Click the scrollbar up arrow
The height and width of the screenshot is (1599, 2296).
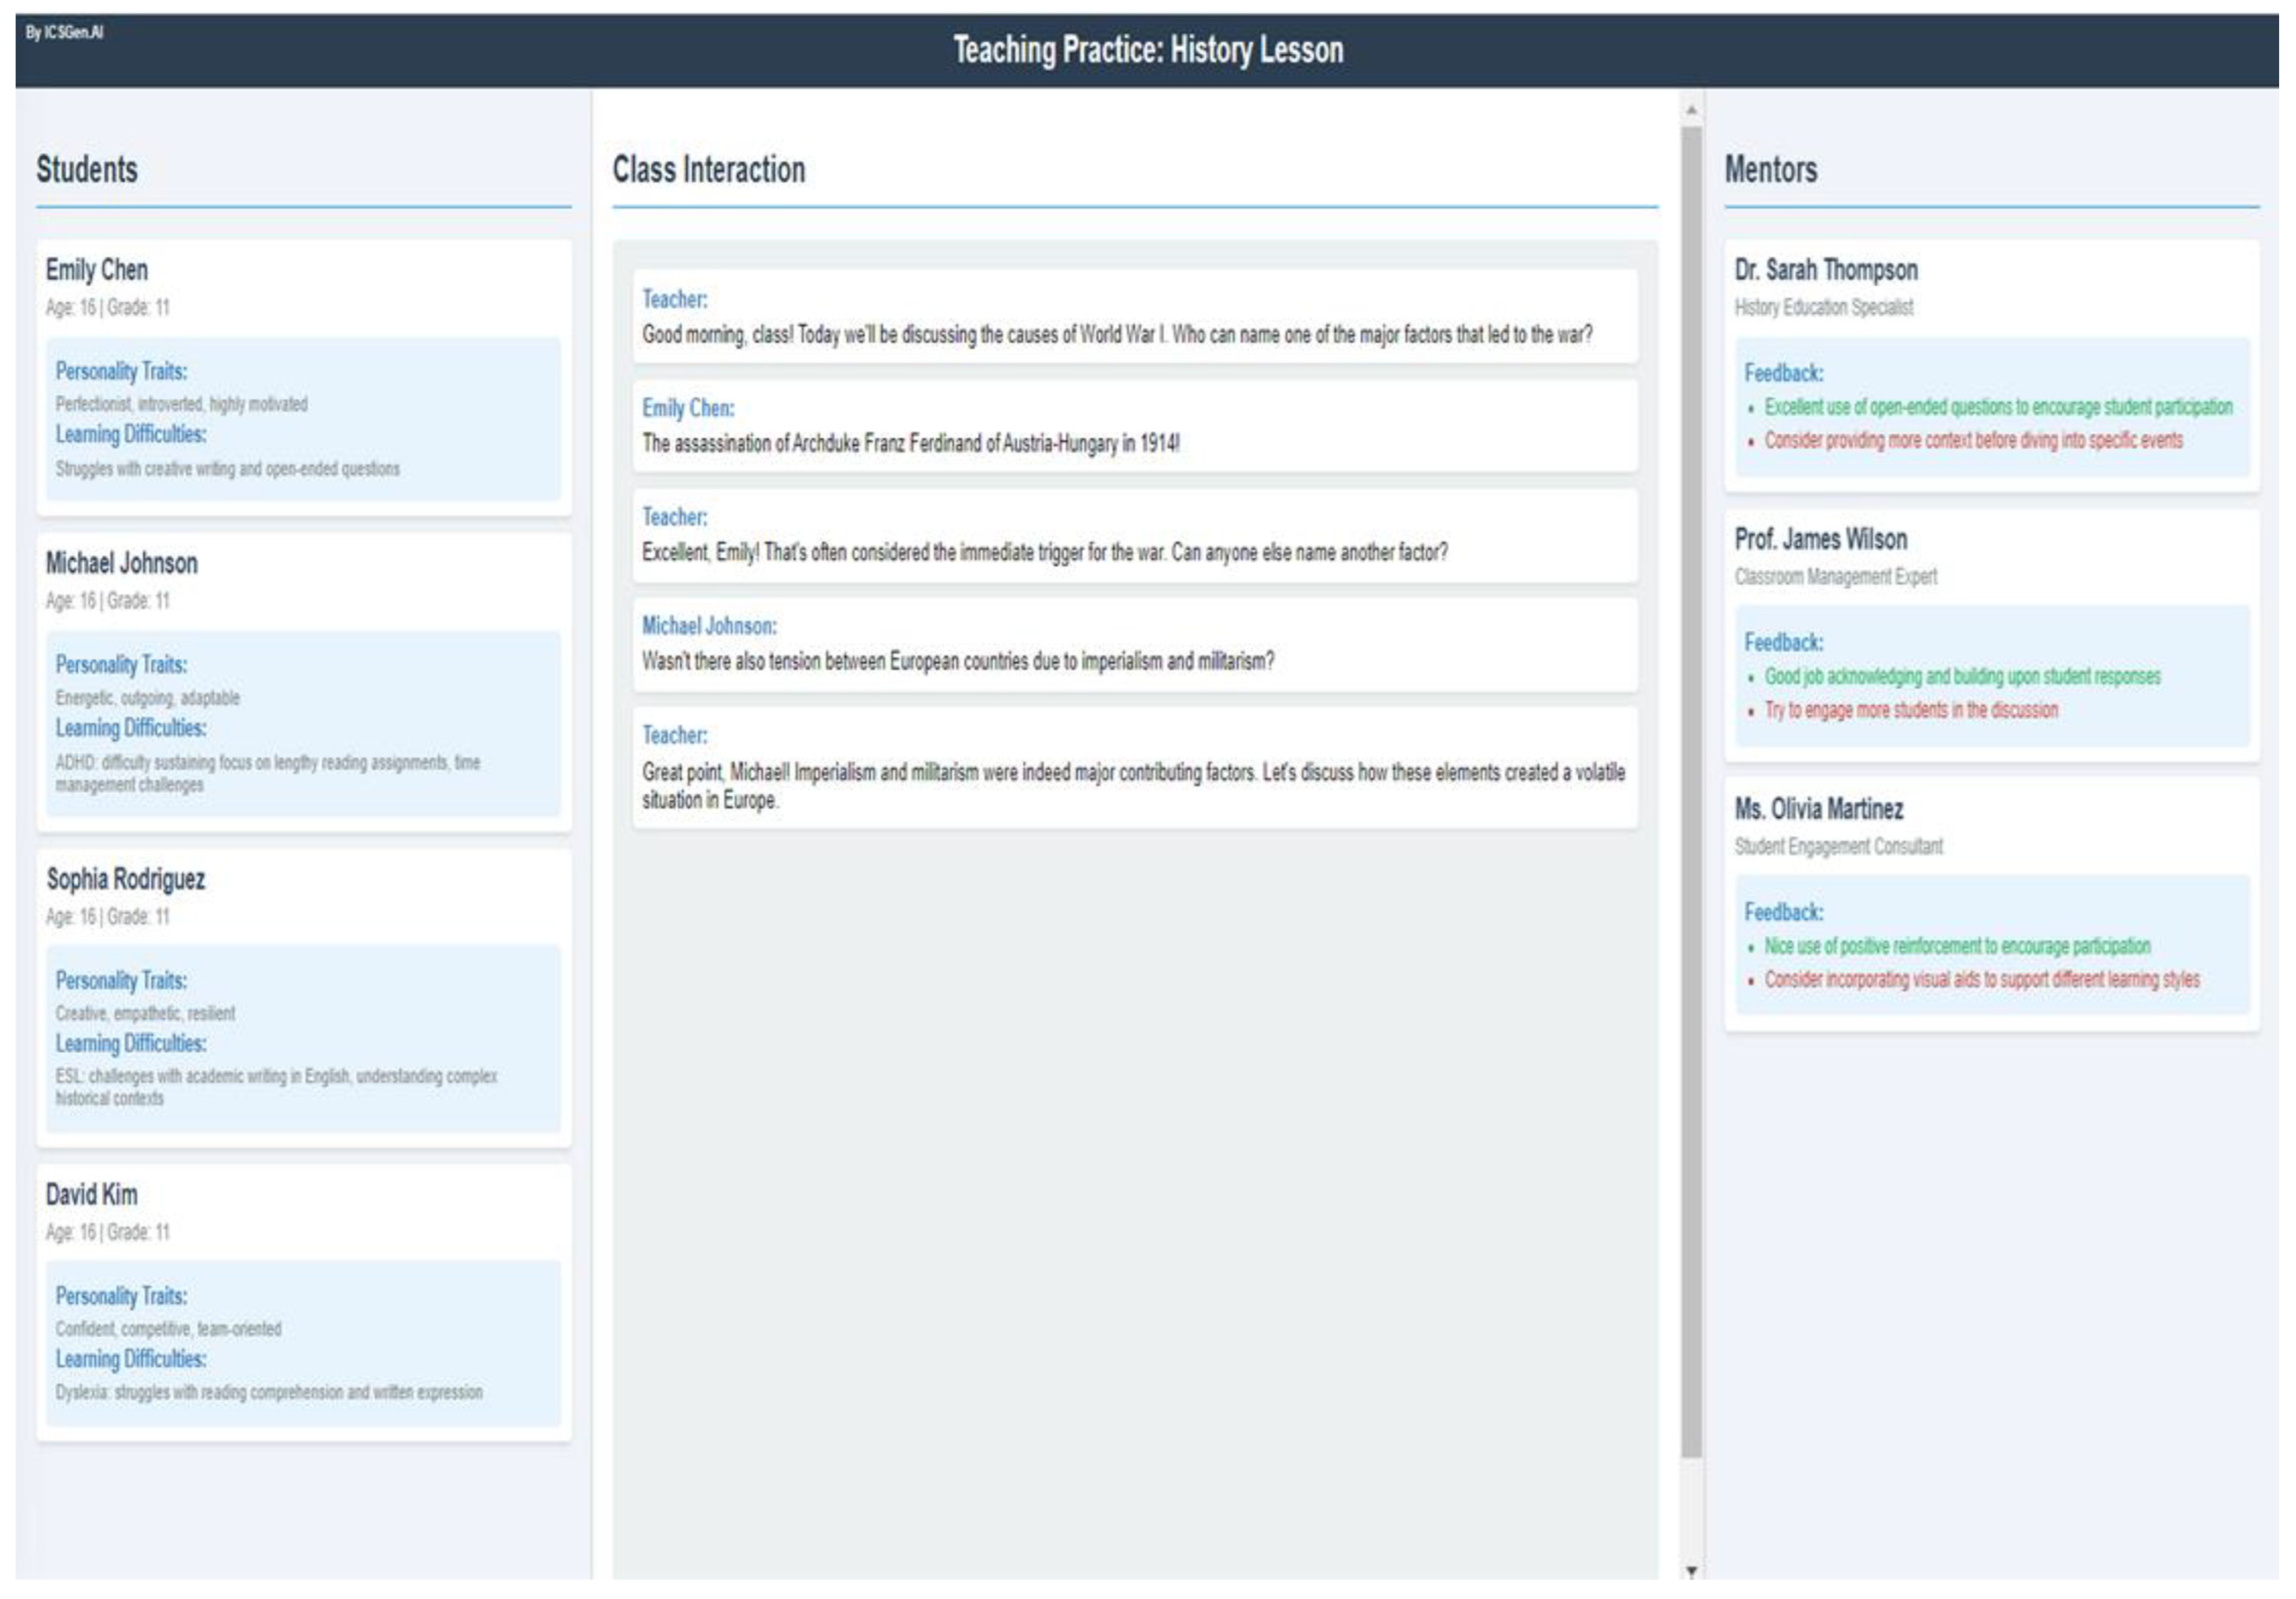1691,110
